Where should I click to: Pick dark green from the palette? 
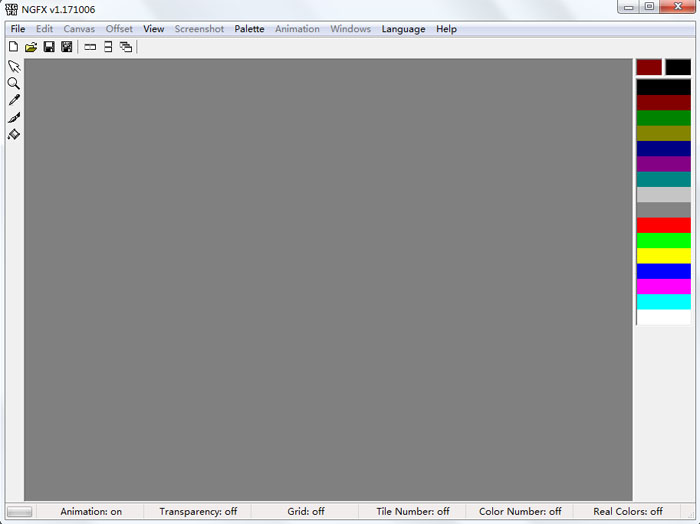(x=664, y=118)
